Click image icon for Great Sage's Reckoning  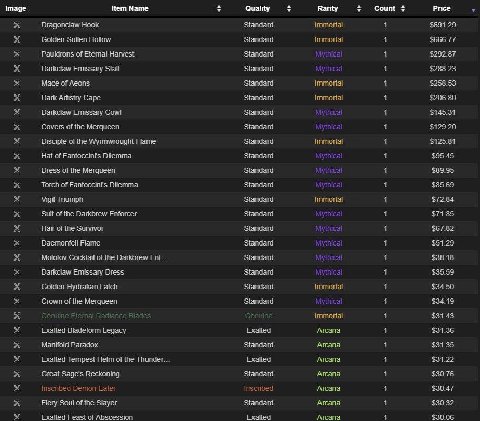tap(17, 374)
